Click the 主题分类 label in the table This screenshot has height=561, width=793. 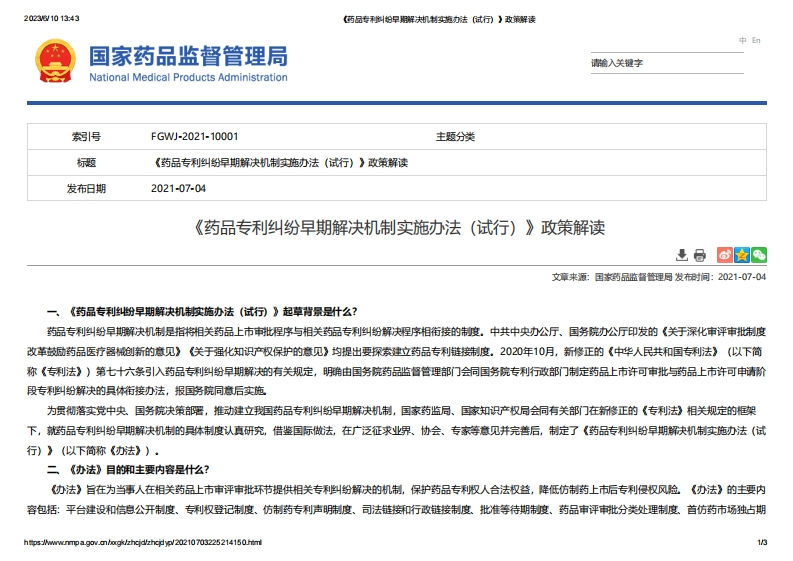point(455,136)
